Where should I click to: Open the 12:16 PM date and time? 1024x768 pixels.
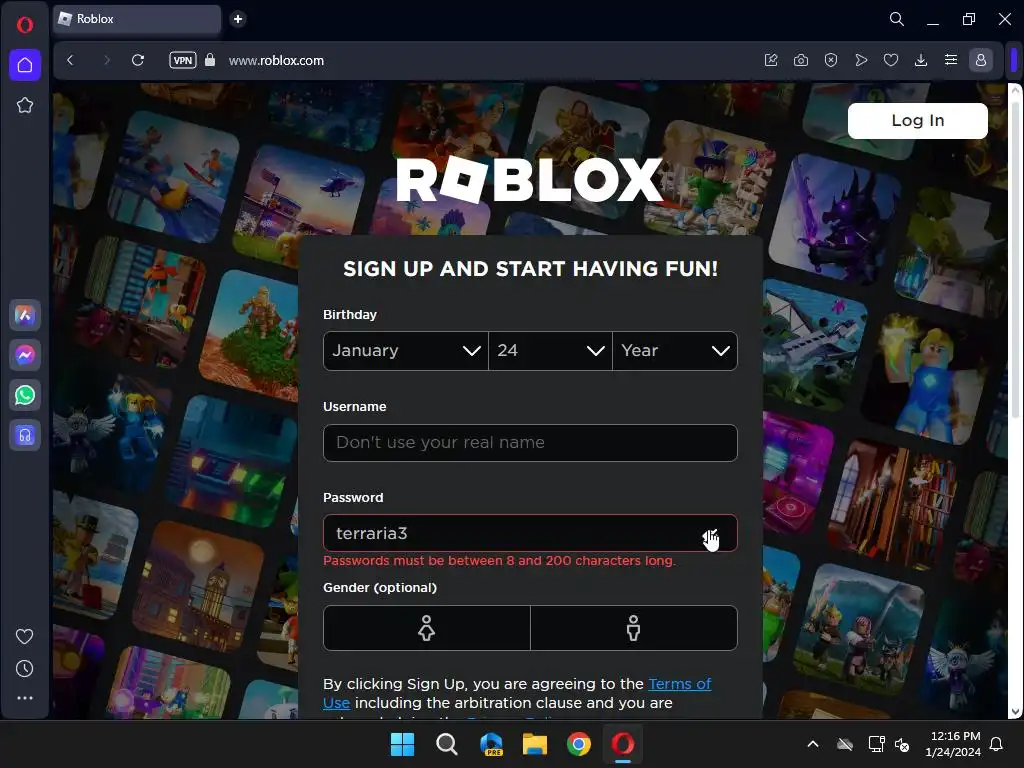tap(953, 744)
